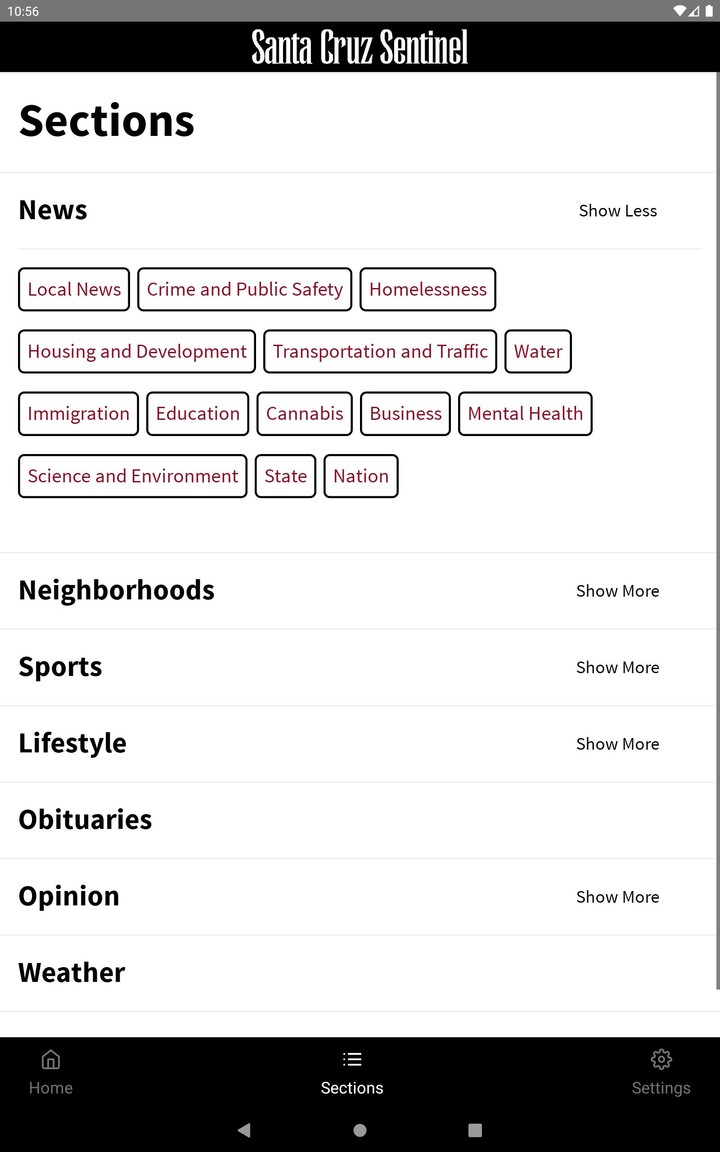Show more Lifestyle subsections
Viewport: 720px width, 1152px height.
617,744
